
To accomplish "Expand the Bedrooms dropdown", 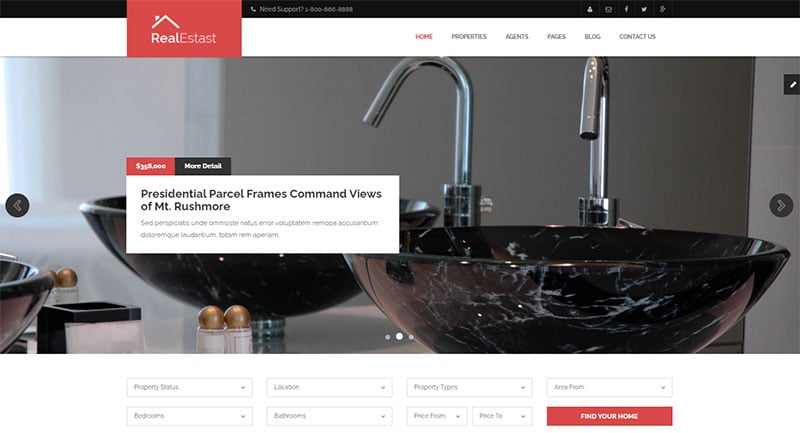I will point(189,416).
